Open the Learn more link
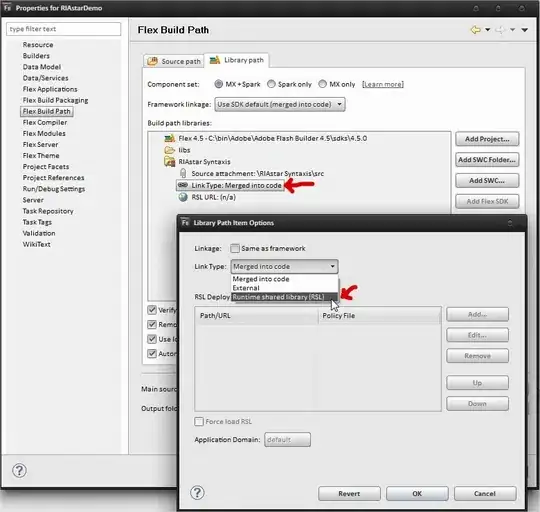Image resolution: width=540 pixels, height=512 pixels. (383, 84)
